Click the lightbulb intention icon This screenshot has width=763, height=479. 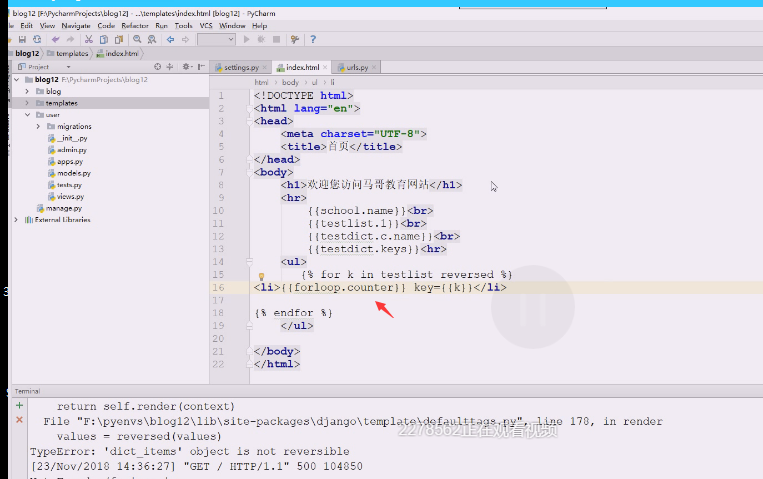pyautogui.click(x=261, y=277)
